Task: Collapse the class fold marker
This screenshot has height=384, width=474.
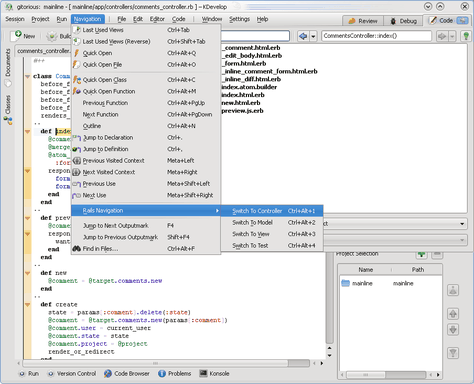Action: [x=28, y=76]
